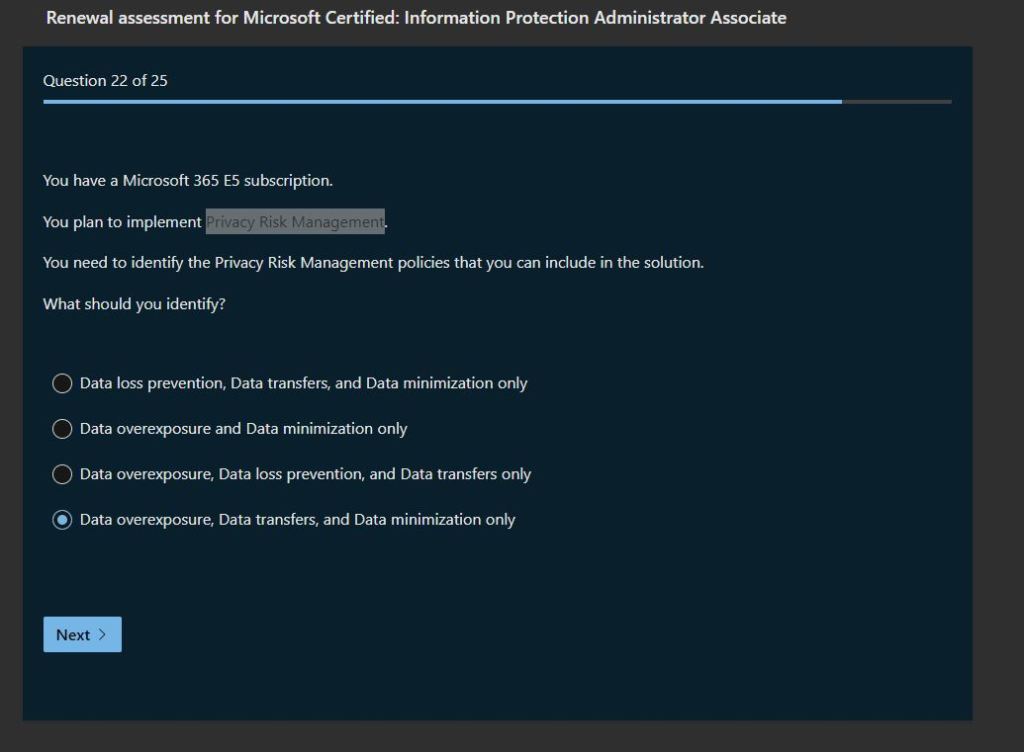Viewport: 1024px width, 752px height.
Task: Click the 'You plan to implement' text
Action: coord(122,222)
